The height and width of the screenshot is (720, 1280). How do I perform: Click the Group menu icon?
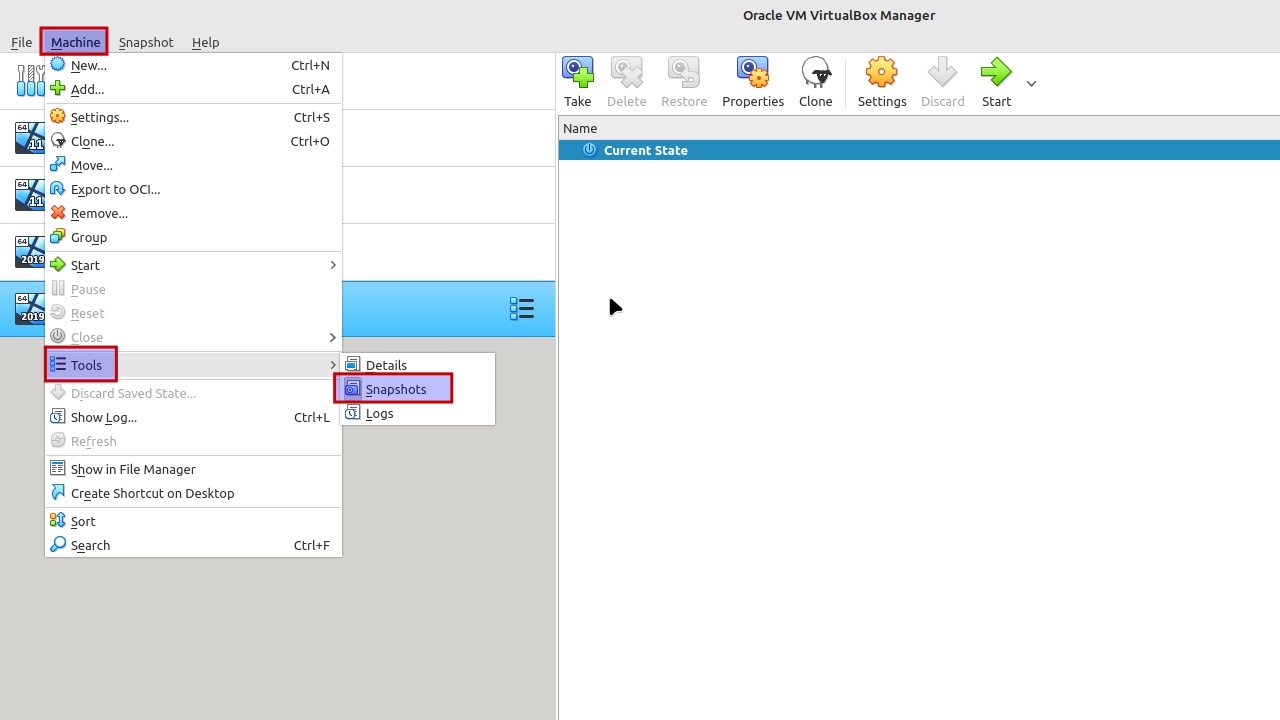(x=58, y=237)
